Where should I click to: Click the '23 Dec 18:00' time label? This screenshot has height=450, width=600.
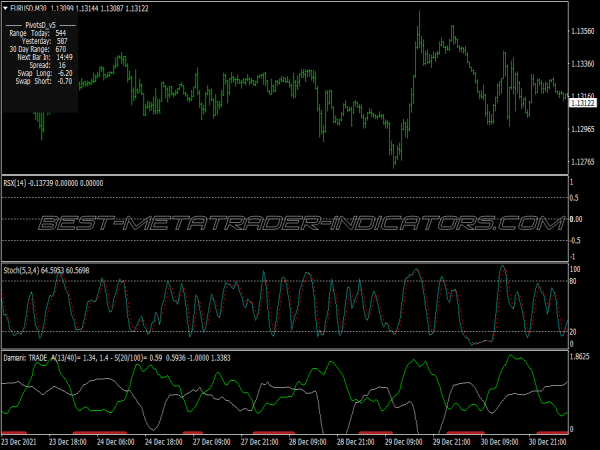coord(68,442)
